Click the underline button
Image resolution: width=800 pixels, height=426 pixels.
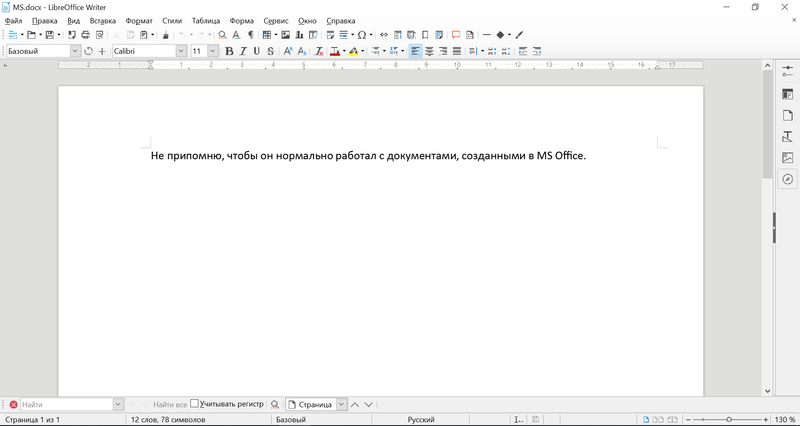[257, 51]
